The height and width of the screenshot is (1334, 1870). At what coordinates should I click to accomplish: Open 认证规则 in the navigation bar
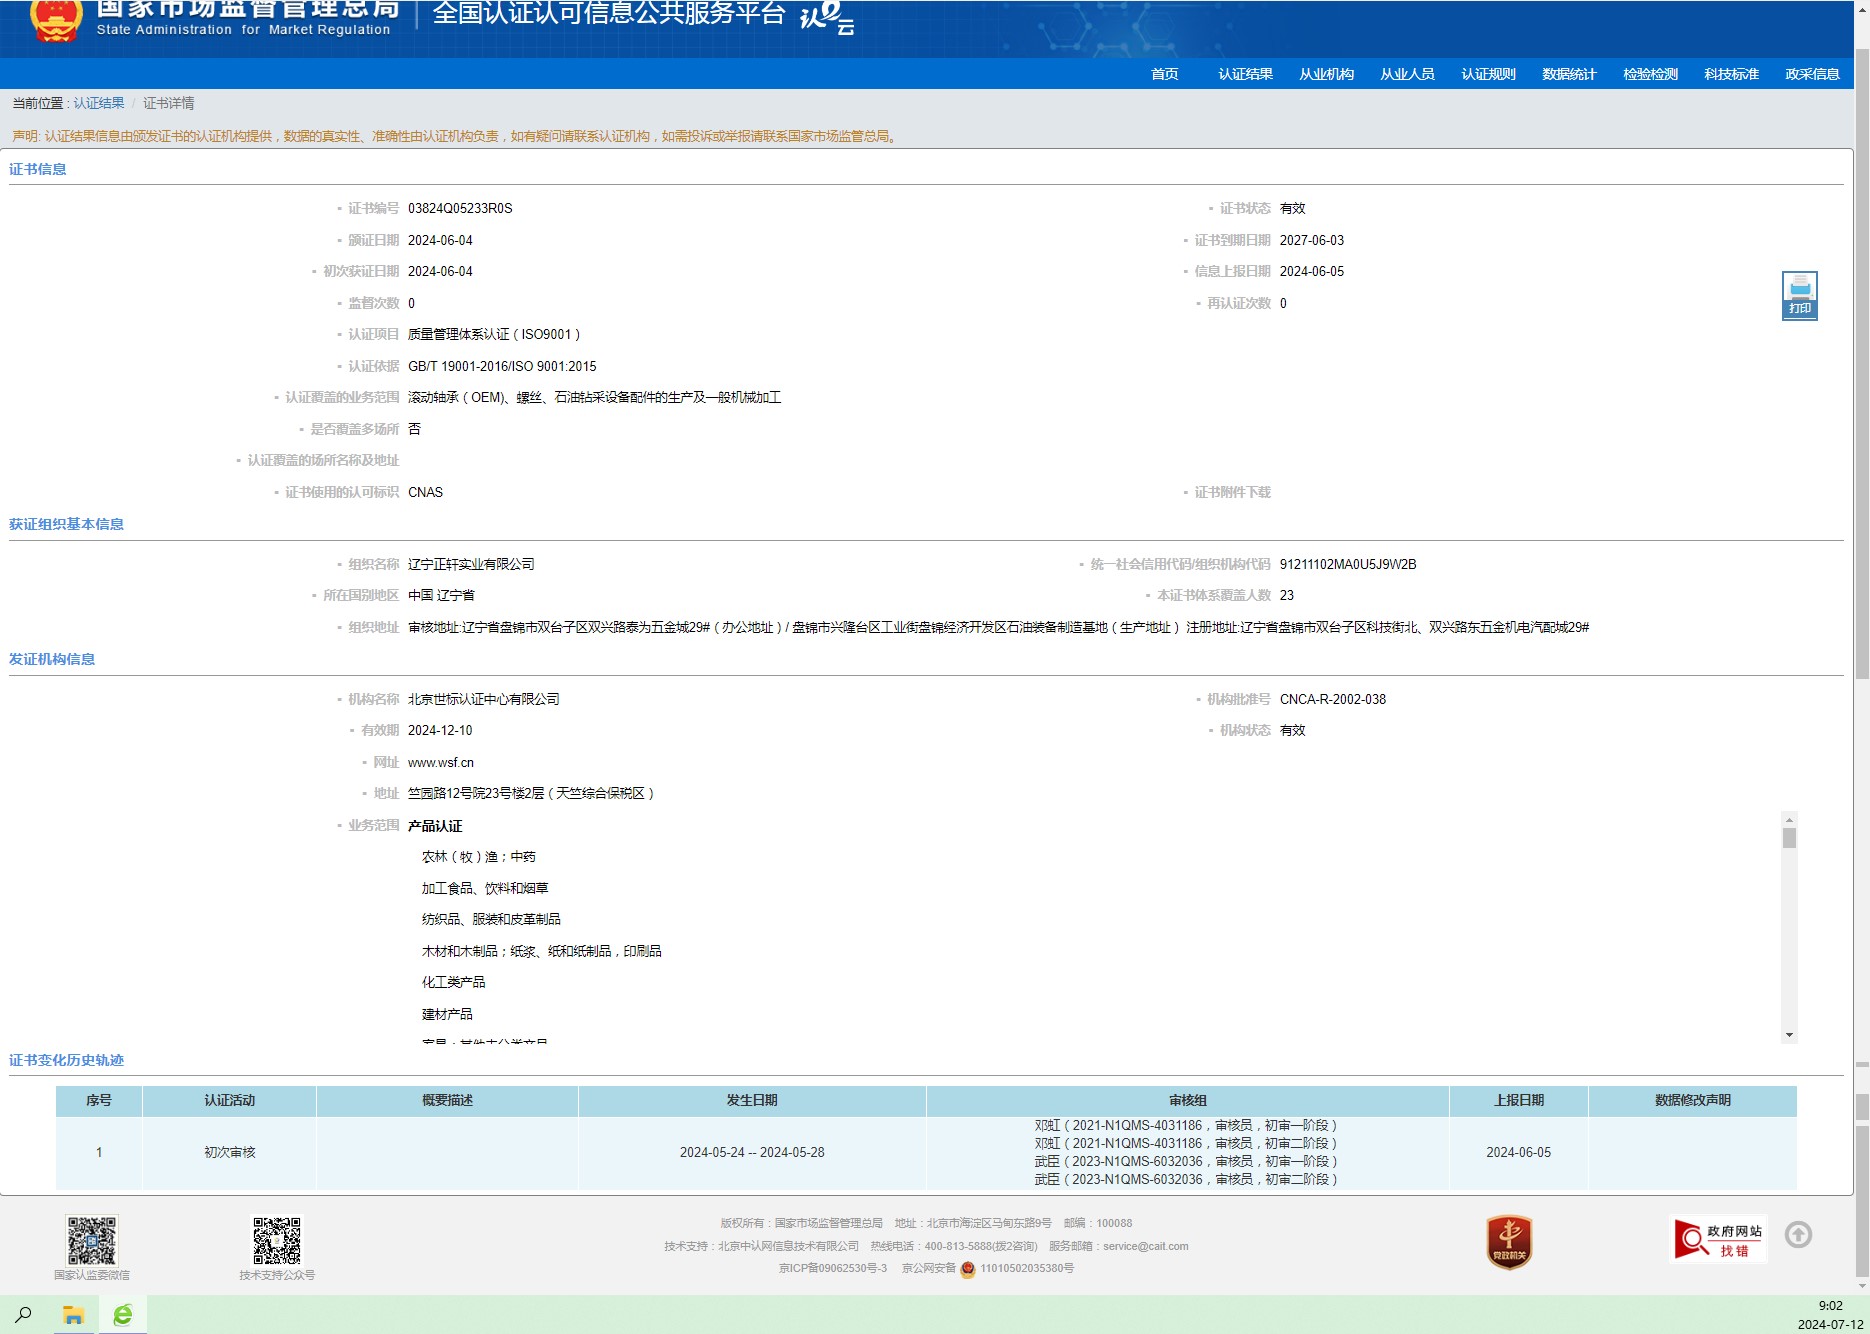(1489, 74)
